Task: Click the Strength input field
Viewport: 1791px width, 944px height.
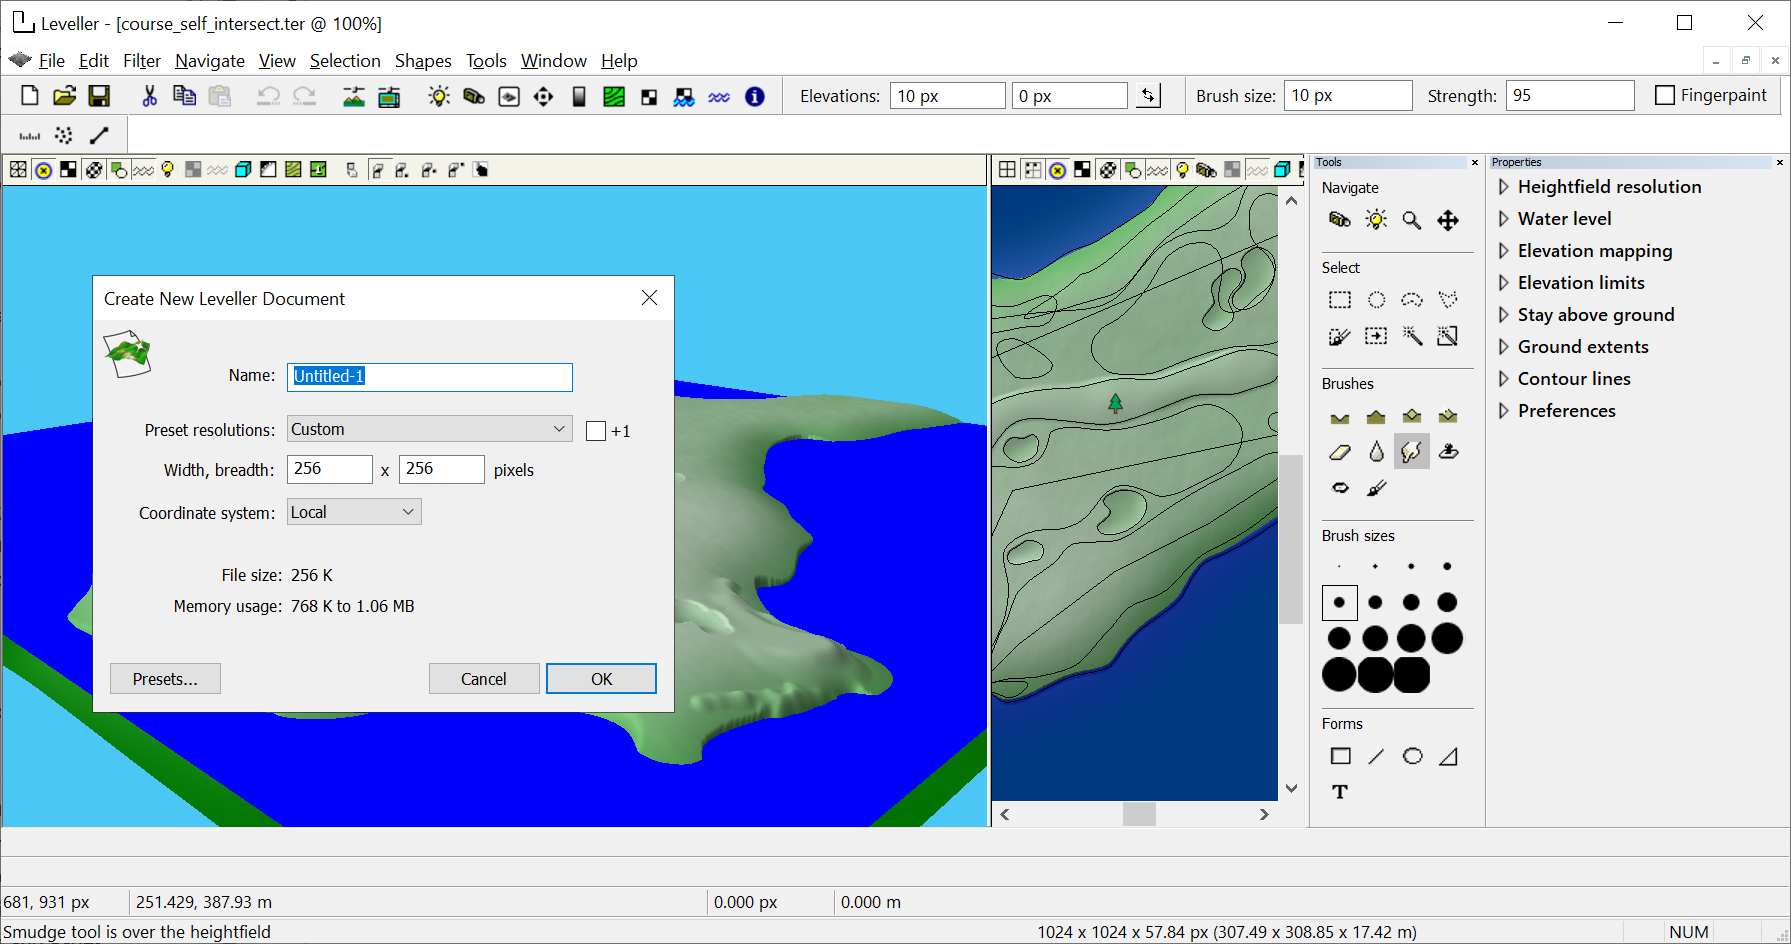Action: tap(1570, 96)
